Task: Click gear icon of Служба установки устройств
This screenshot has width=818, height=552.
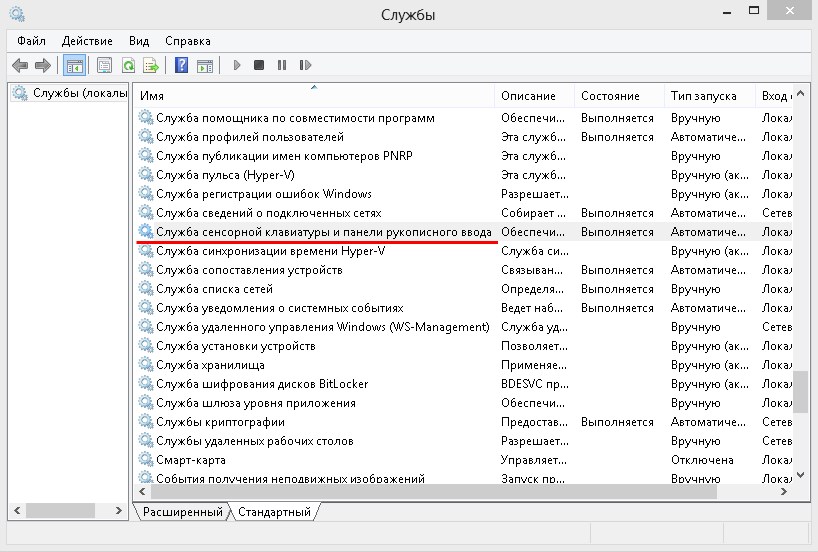Action: click(x=146, y=345)
